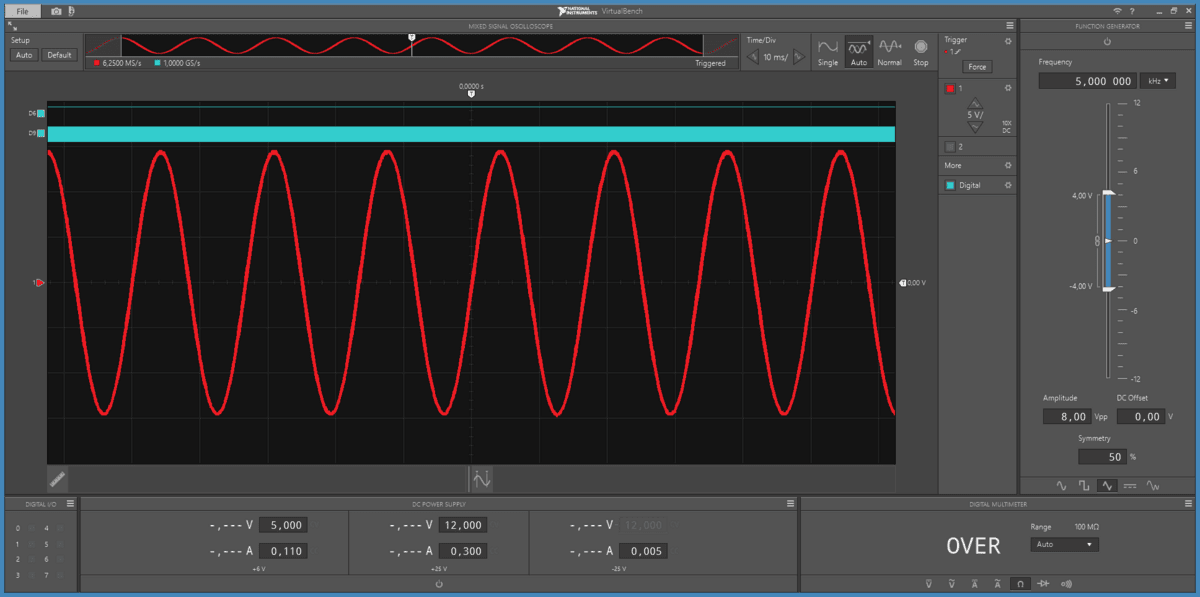Select continuity multimeter mode
Screen dimensions: 1200x597
point(1067,583)
